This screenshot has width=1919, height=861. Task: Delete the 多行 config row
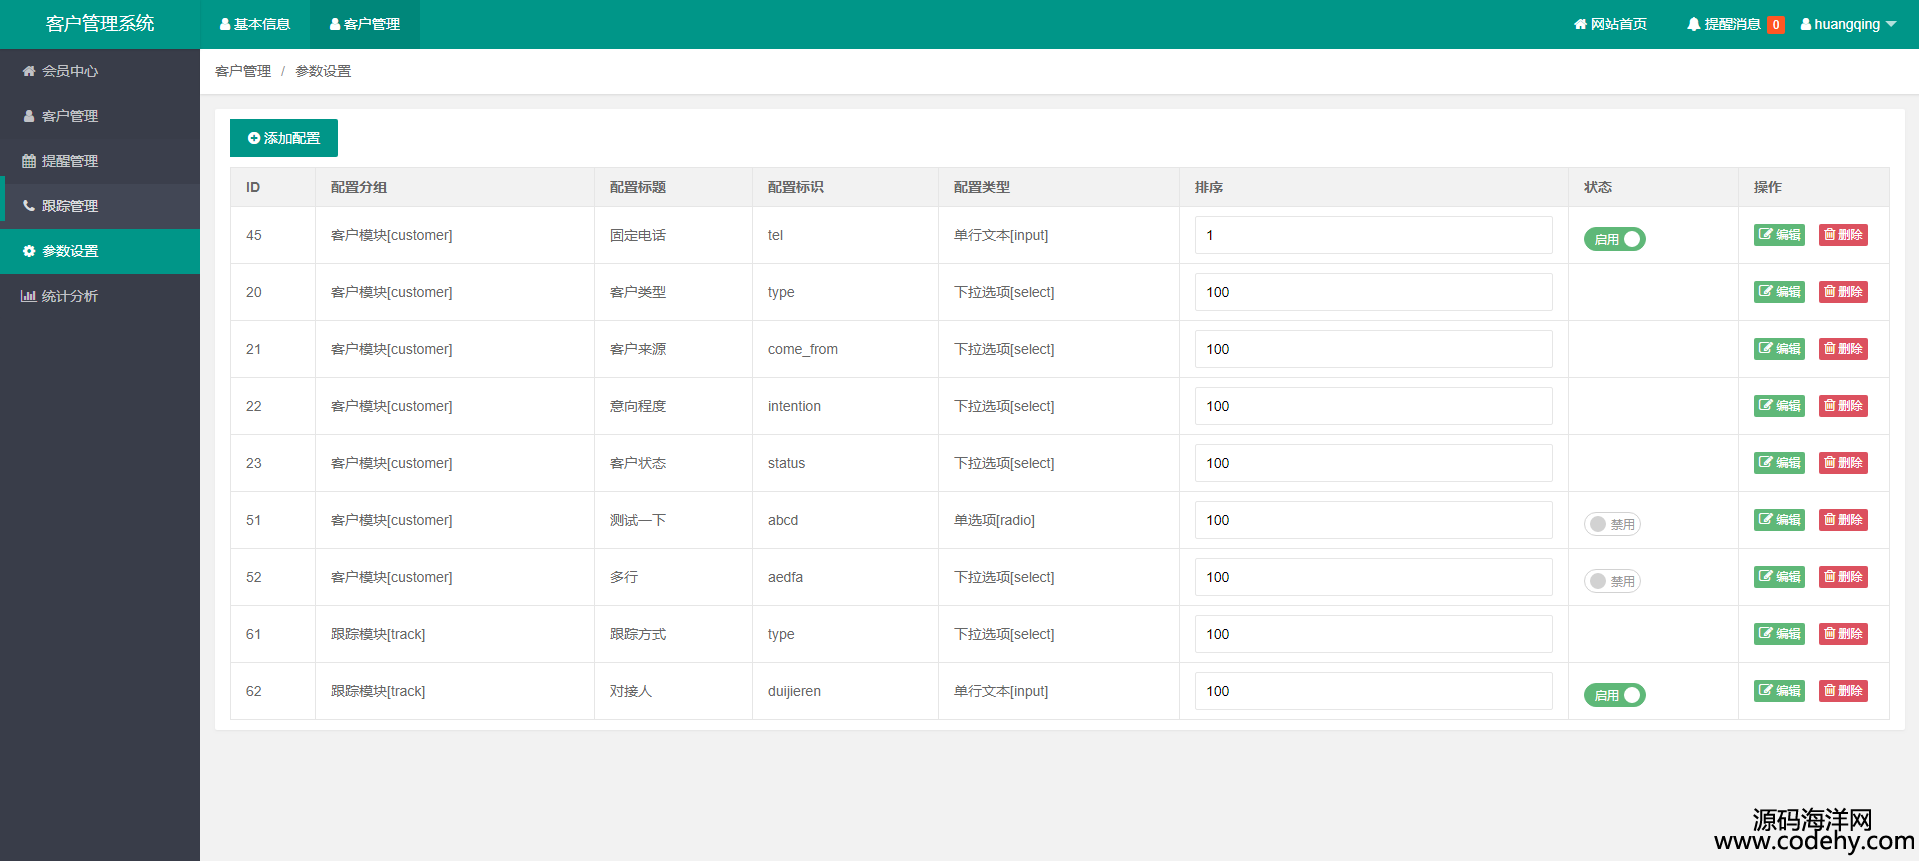point(1843,577)
